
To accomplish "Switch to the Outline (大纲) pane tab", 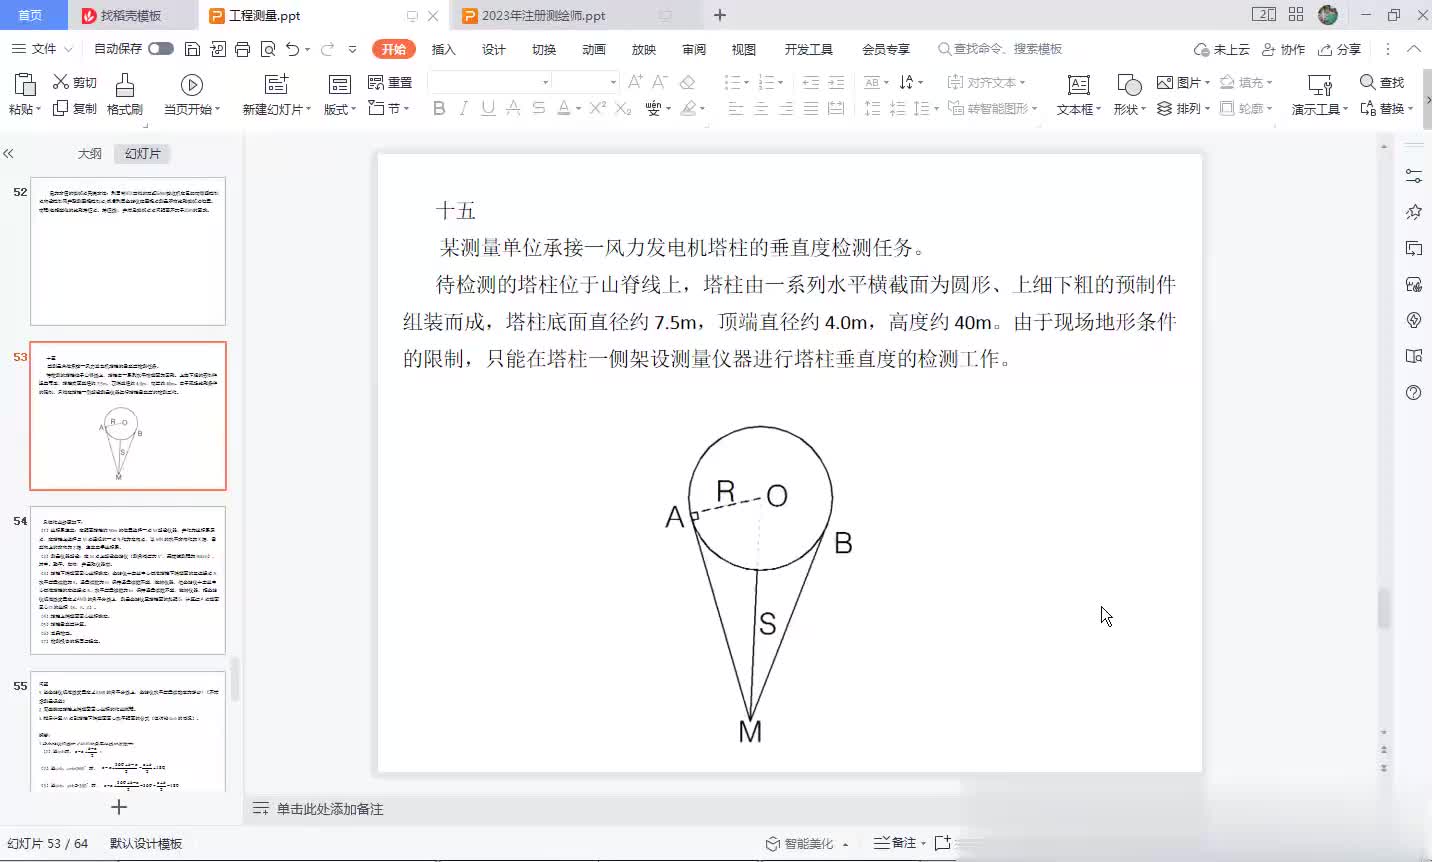I will [x=90, y=153].
